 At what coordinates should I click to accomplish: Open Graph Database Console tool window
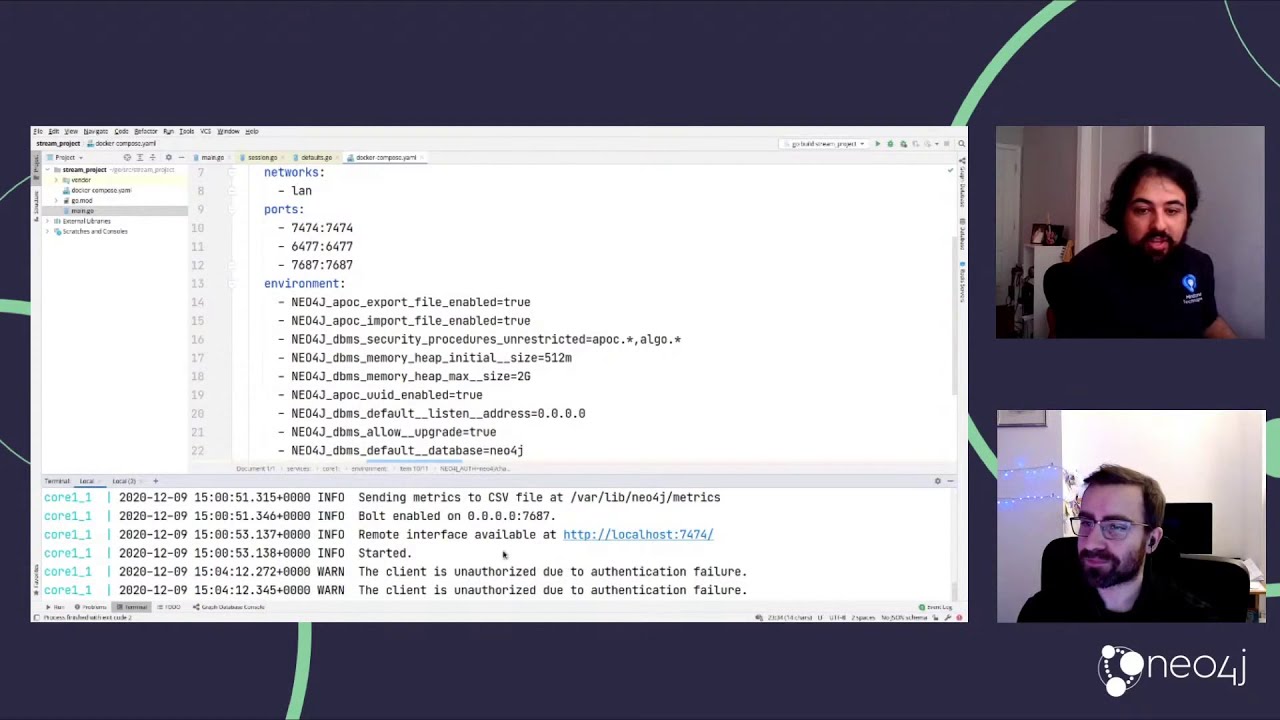[x=229, y=607]
